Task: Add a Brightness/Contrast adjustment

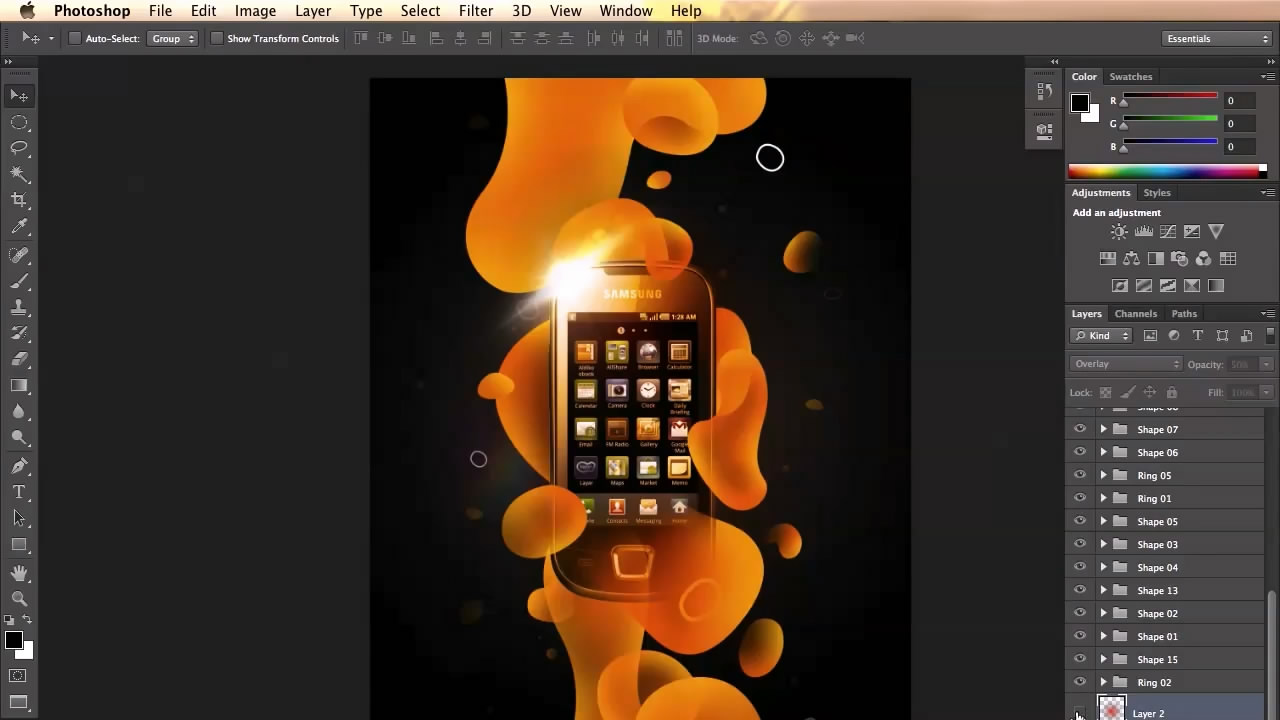Action: point(1119,232)
